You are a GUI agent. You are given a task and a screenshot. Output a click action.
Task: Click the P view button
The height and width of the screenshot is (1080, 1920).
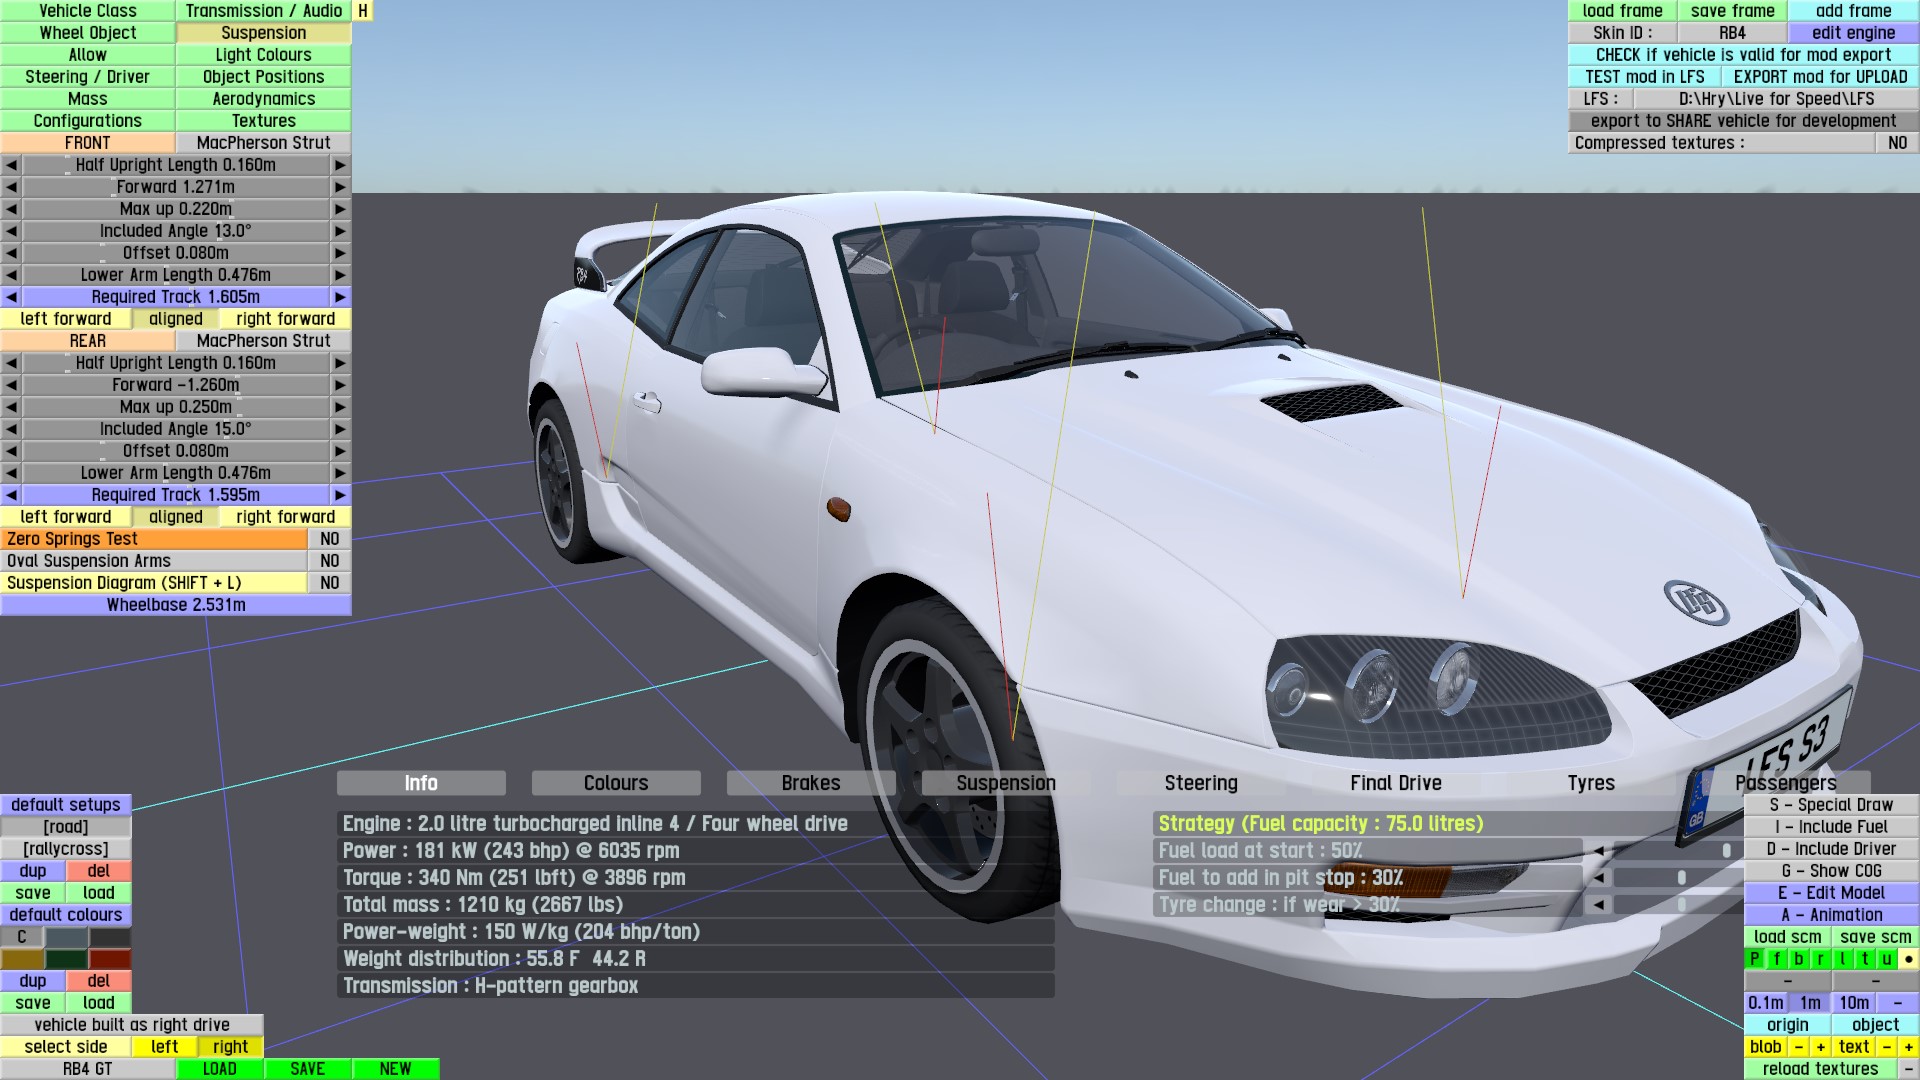coord(1754,959)
